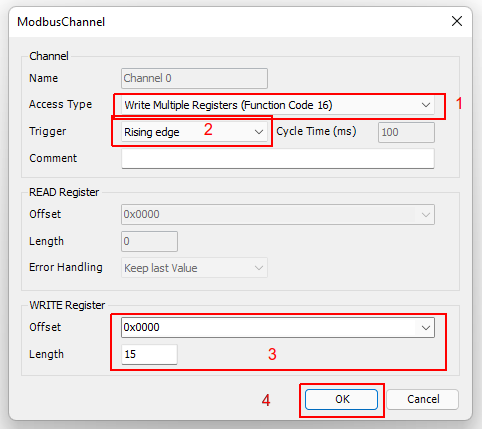Click the Name field containing Channel 0

[194, 78]
